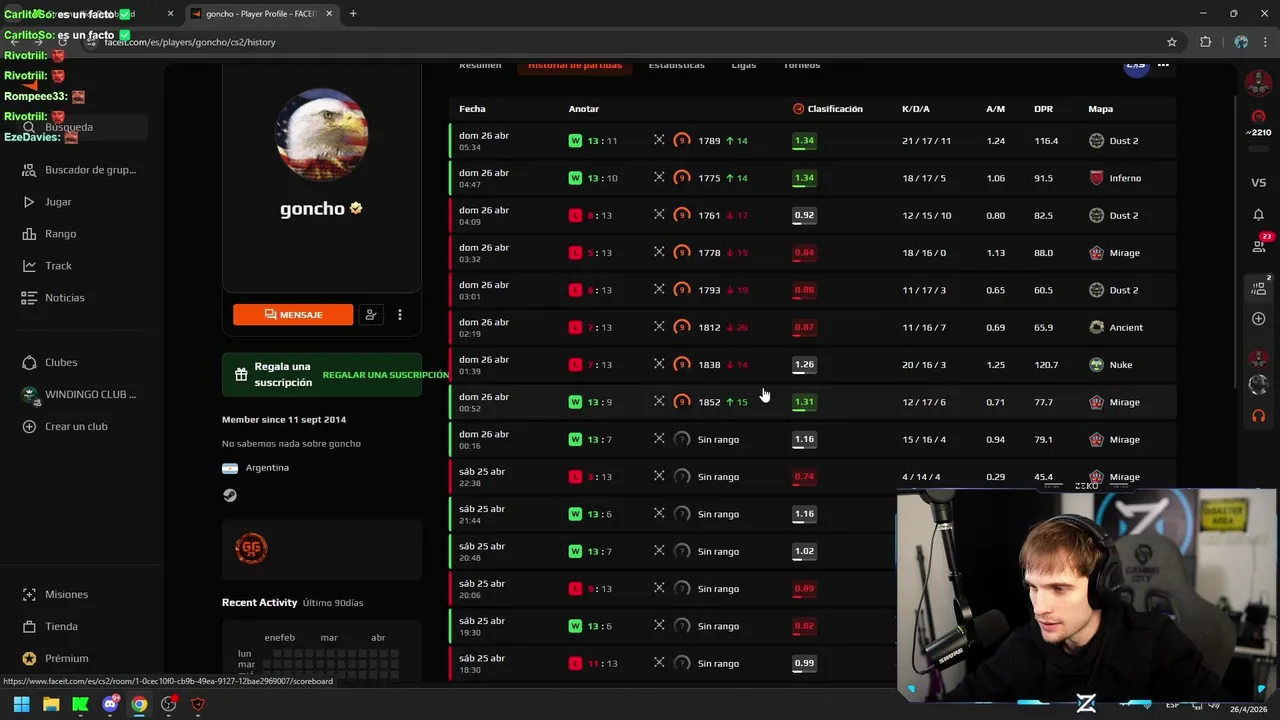
Task: Click REGALAR UNA SUSCRIPCIÓN link
Action: click(385, 375)
